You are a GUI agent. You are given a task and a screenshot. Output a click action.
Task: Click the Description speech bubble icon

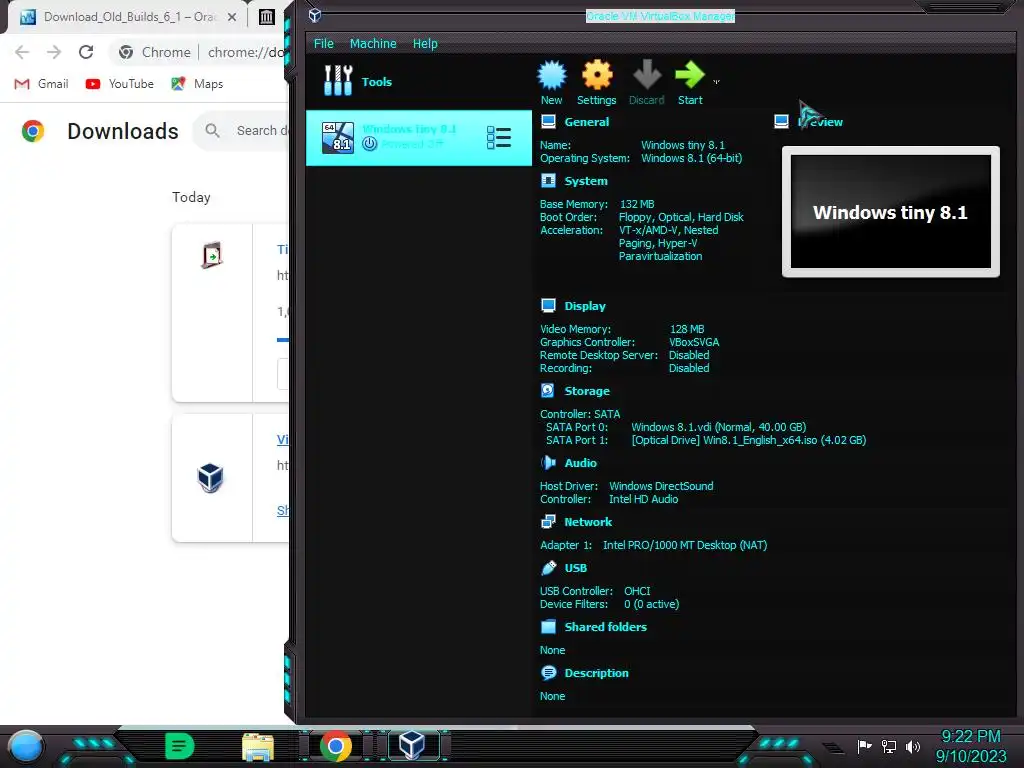(x=549, y=673)
